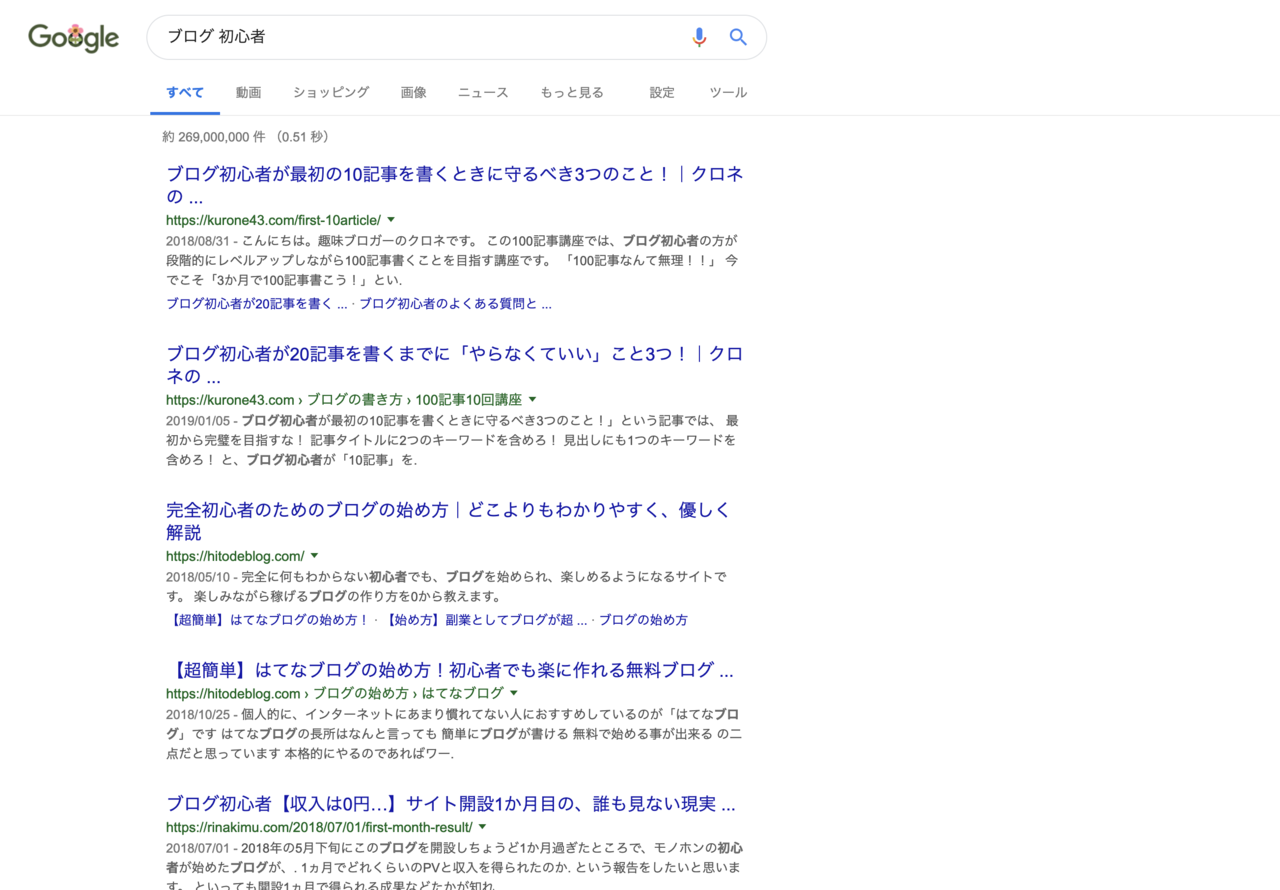Open sitelink 【始め方】副業としてブログが超

(x=486, y=619)
